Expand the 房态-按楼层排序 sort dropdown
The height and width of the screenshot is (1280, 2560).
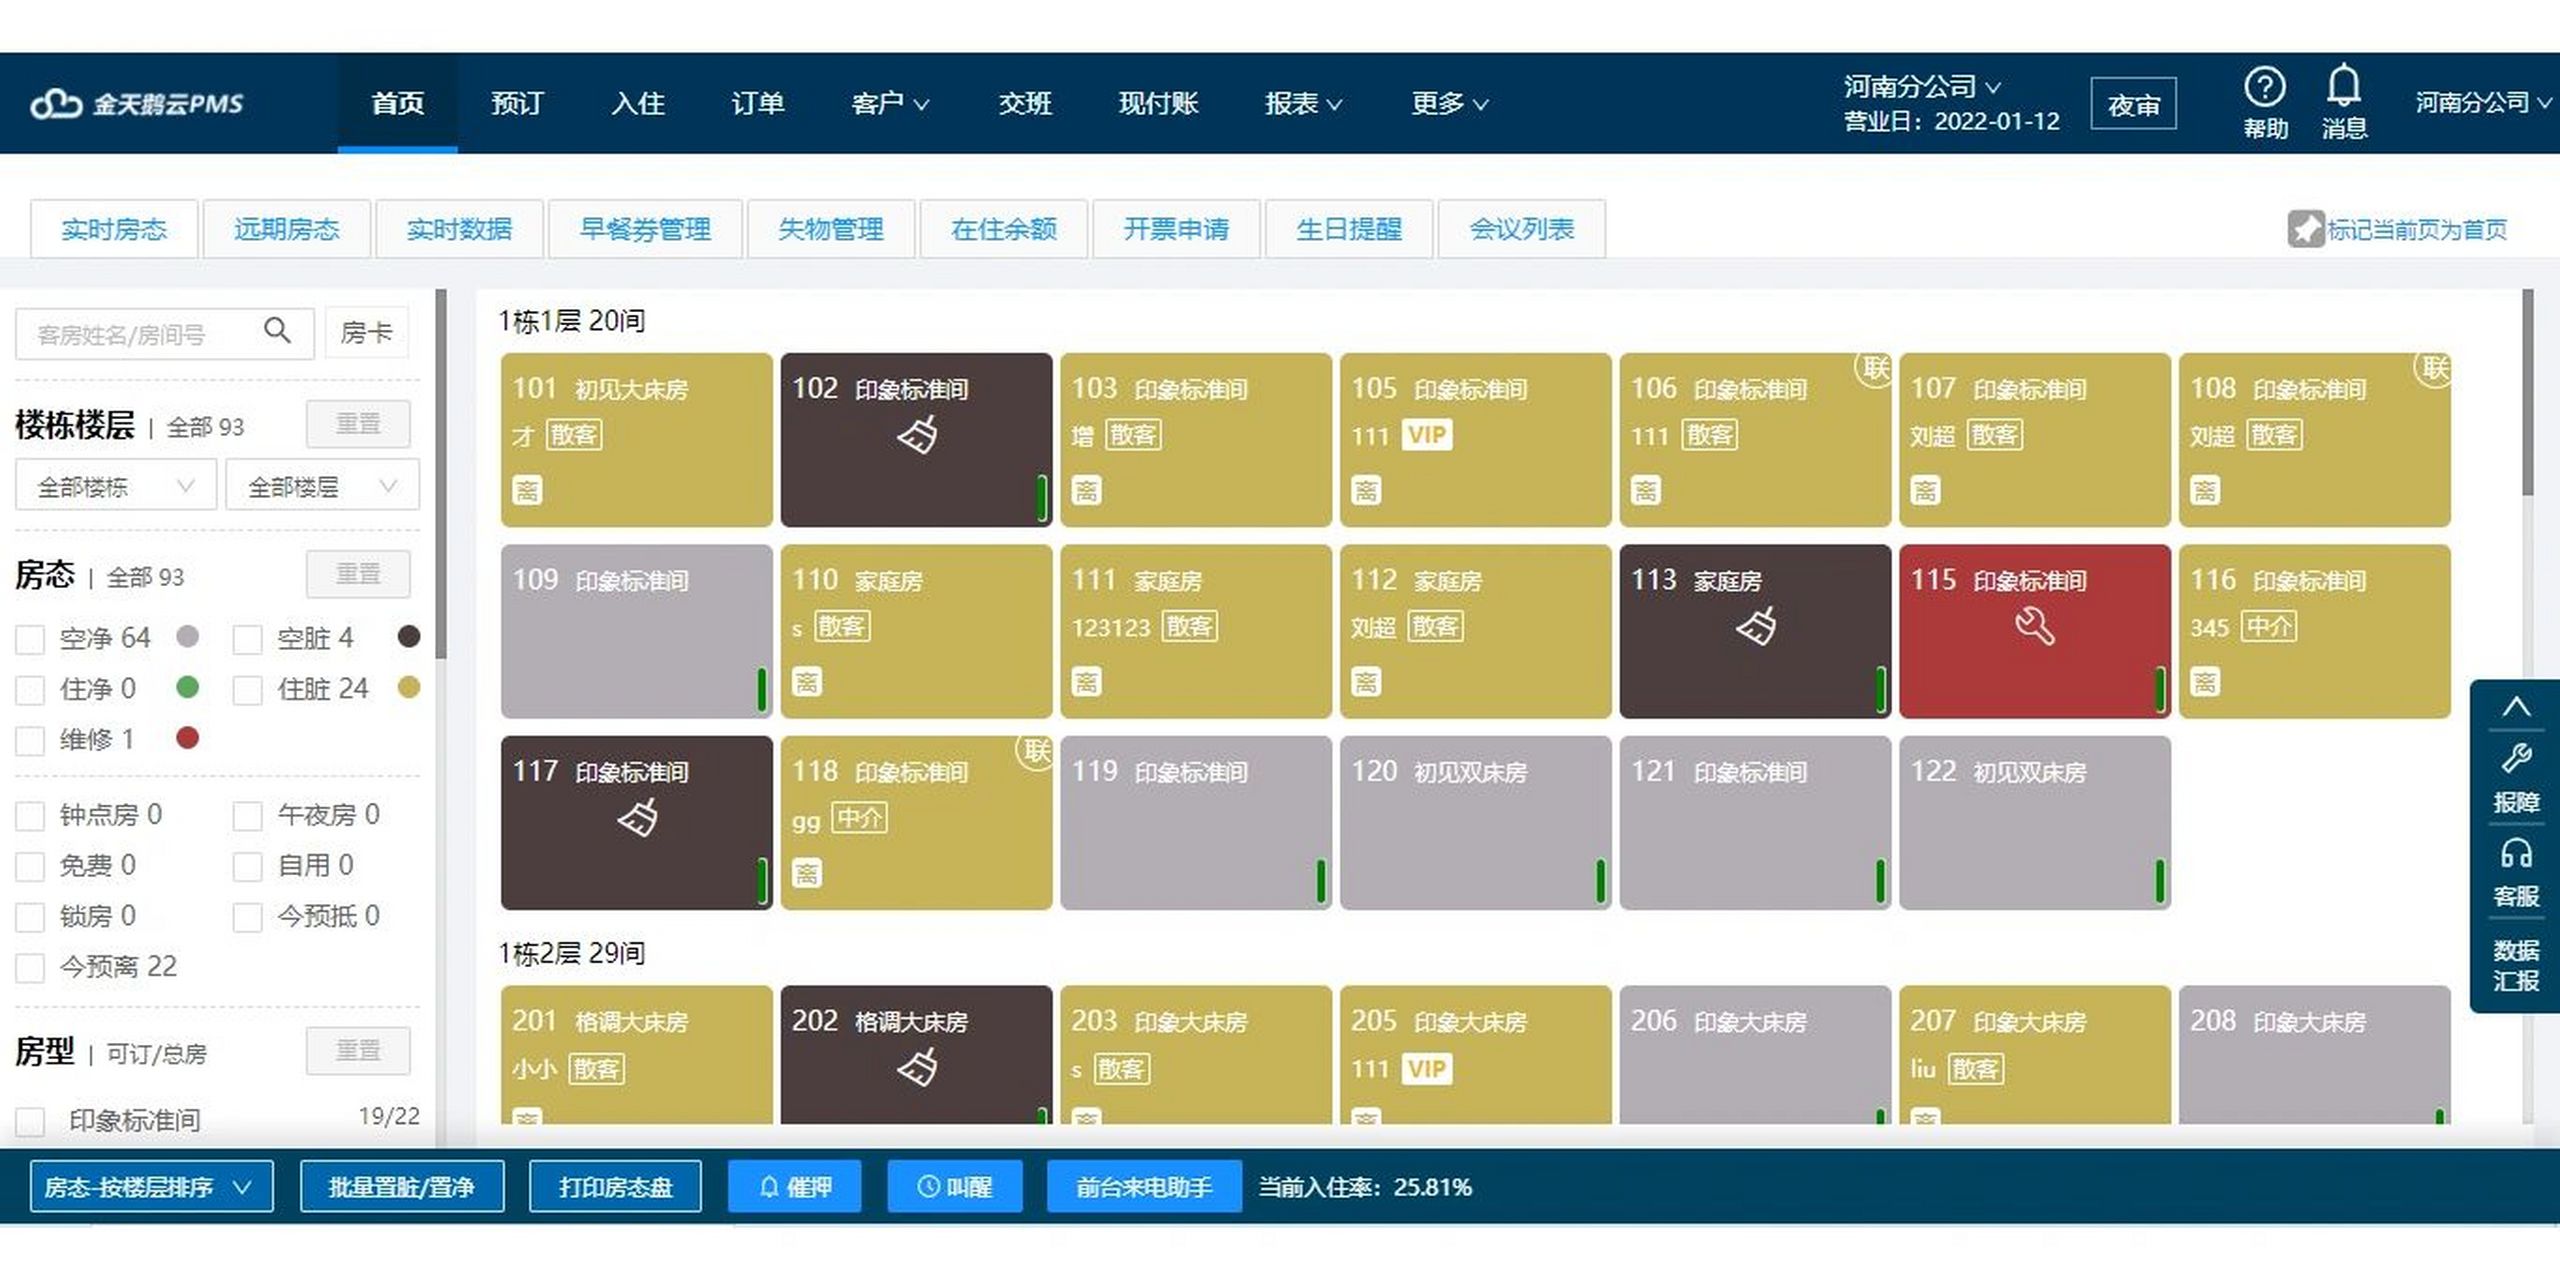[x=151, y=1187]
